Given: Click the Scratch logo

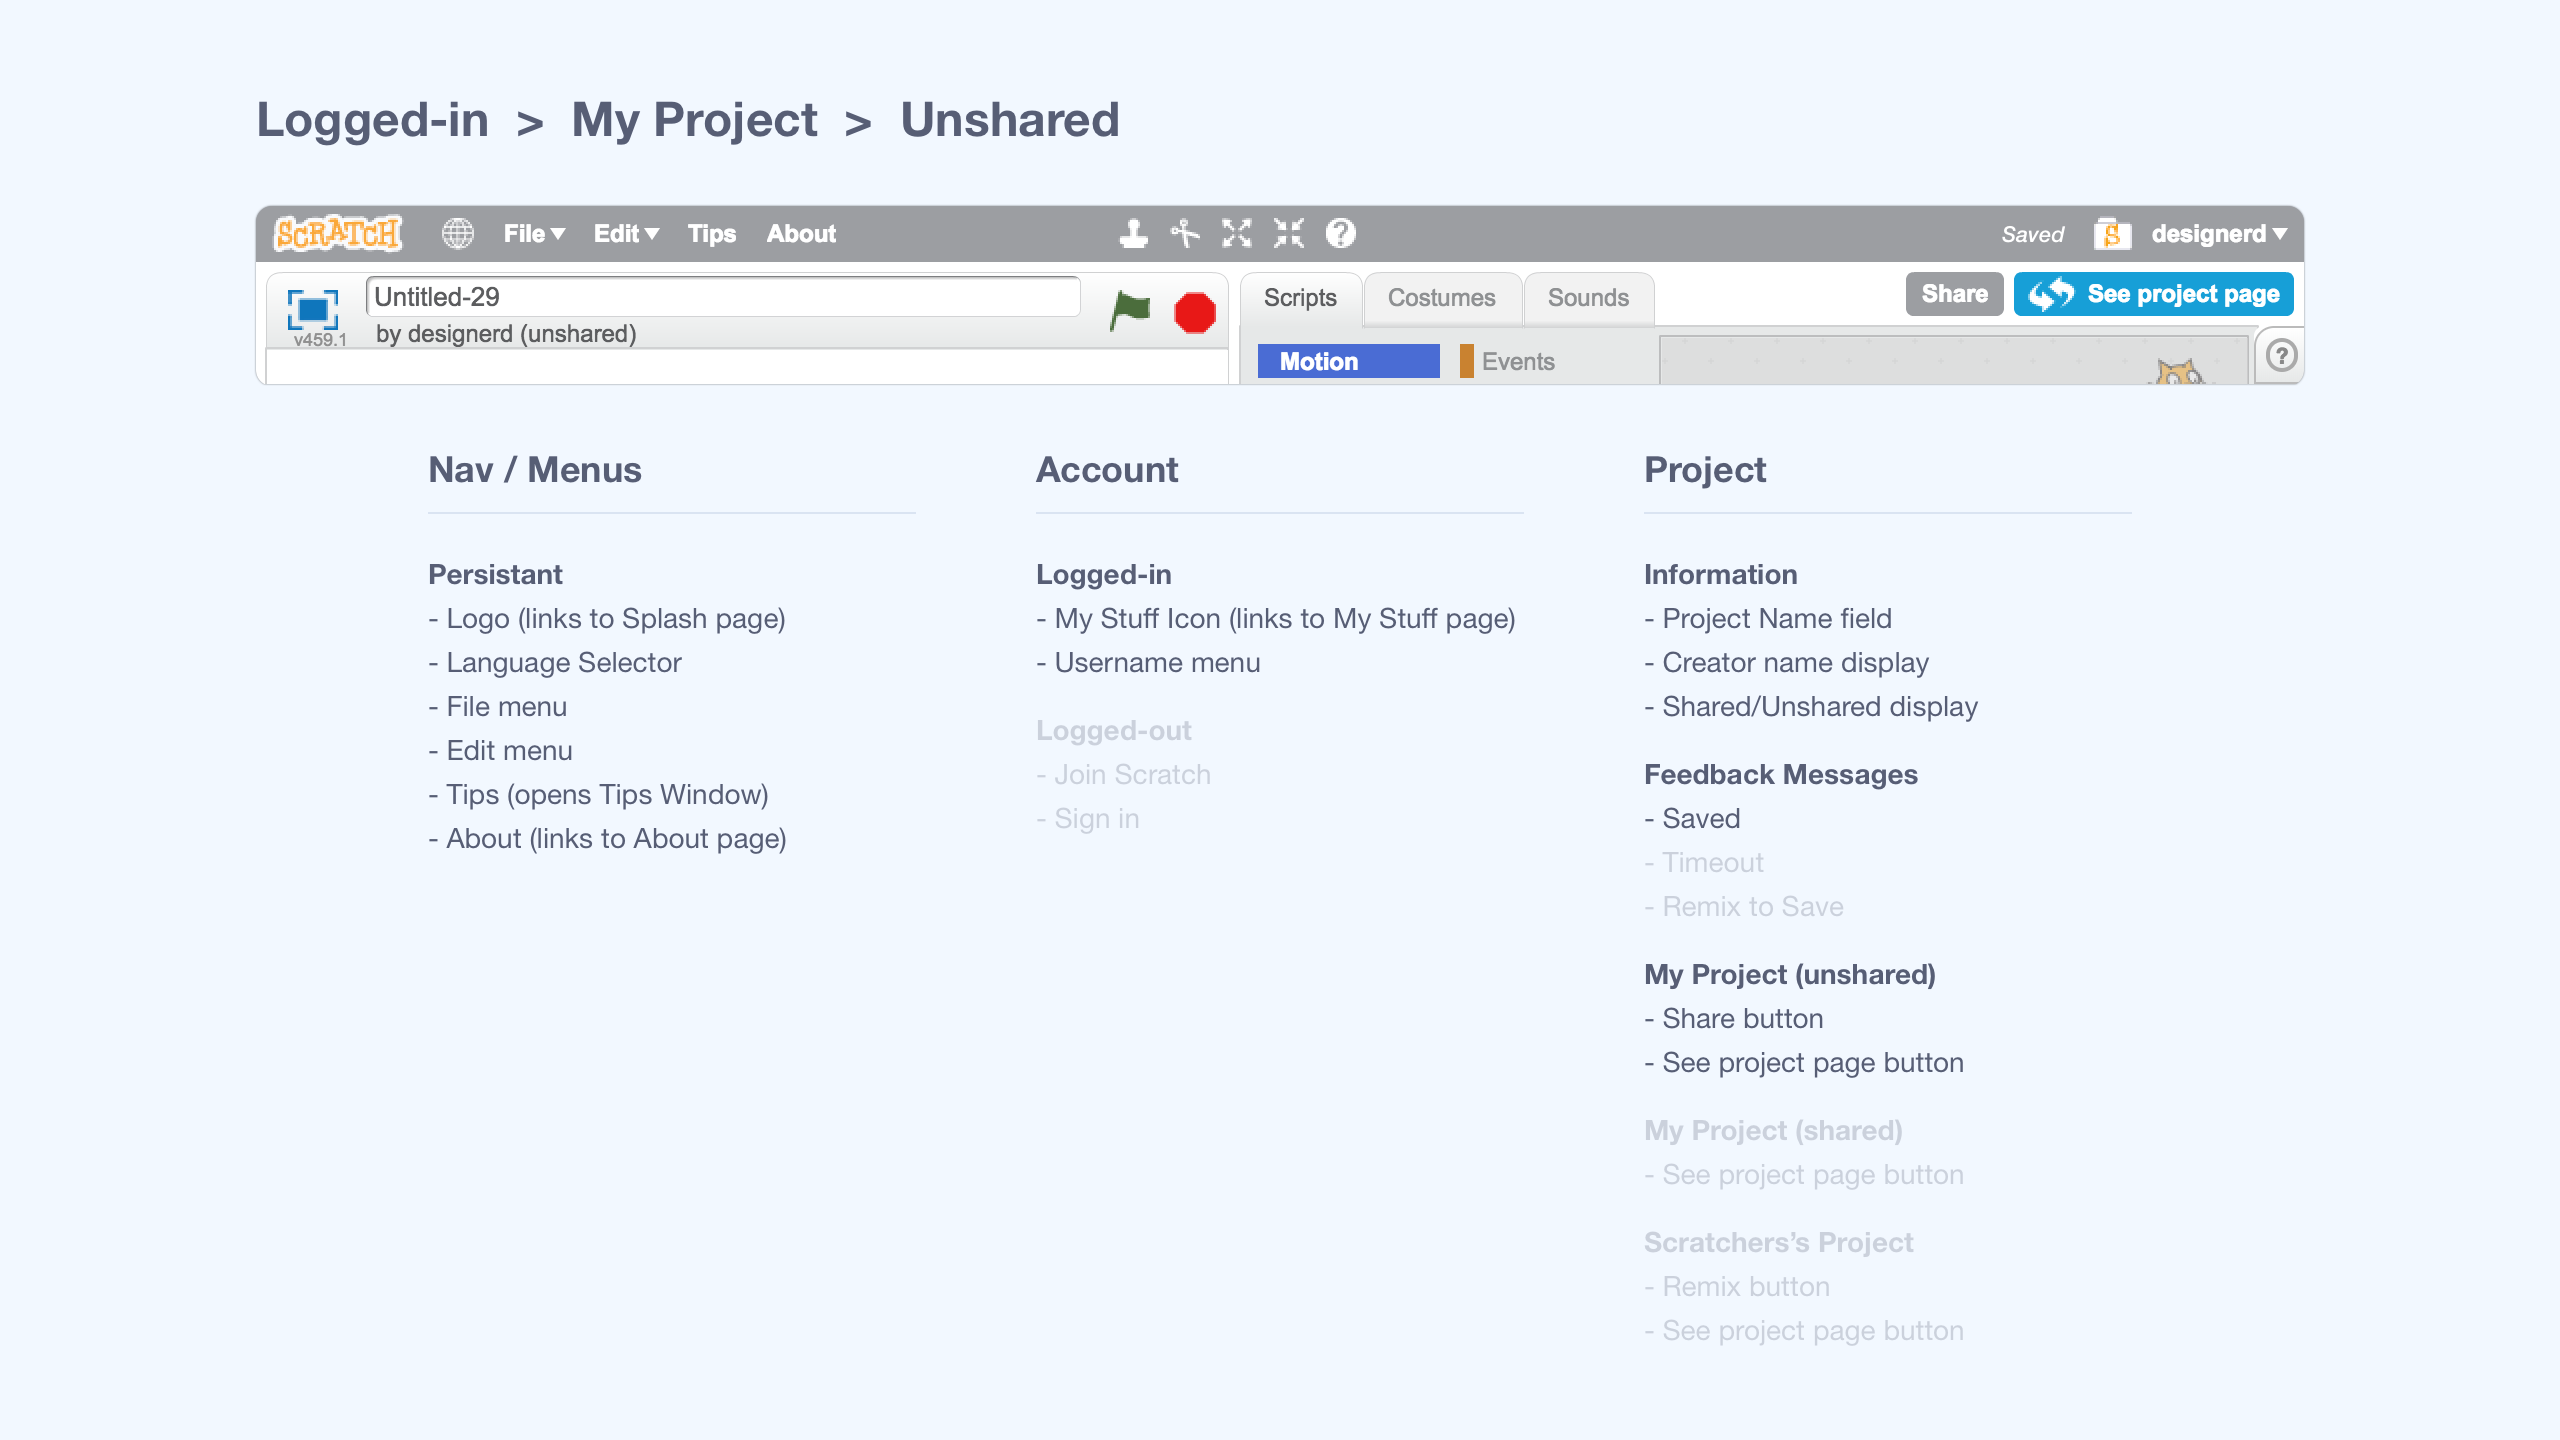Looking at the screenshot, I should click(338, 234).
